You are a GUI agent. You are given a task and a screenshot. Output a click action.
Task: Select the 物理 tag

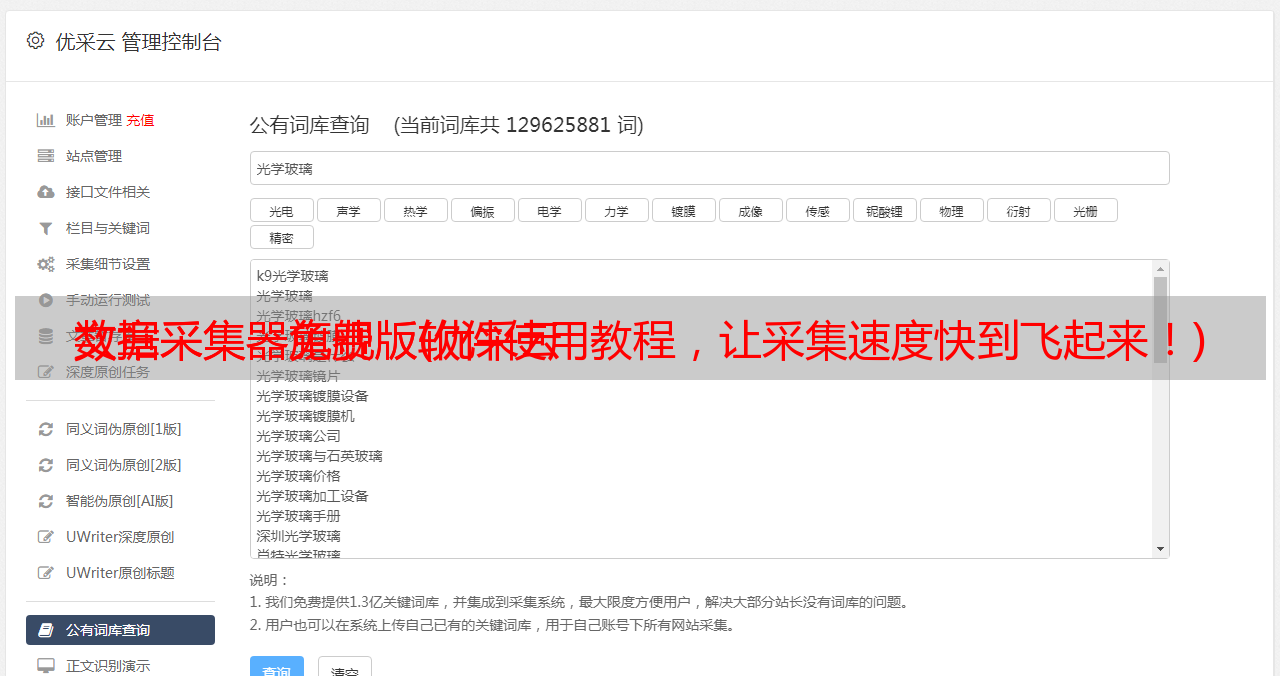pos(951,210)
